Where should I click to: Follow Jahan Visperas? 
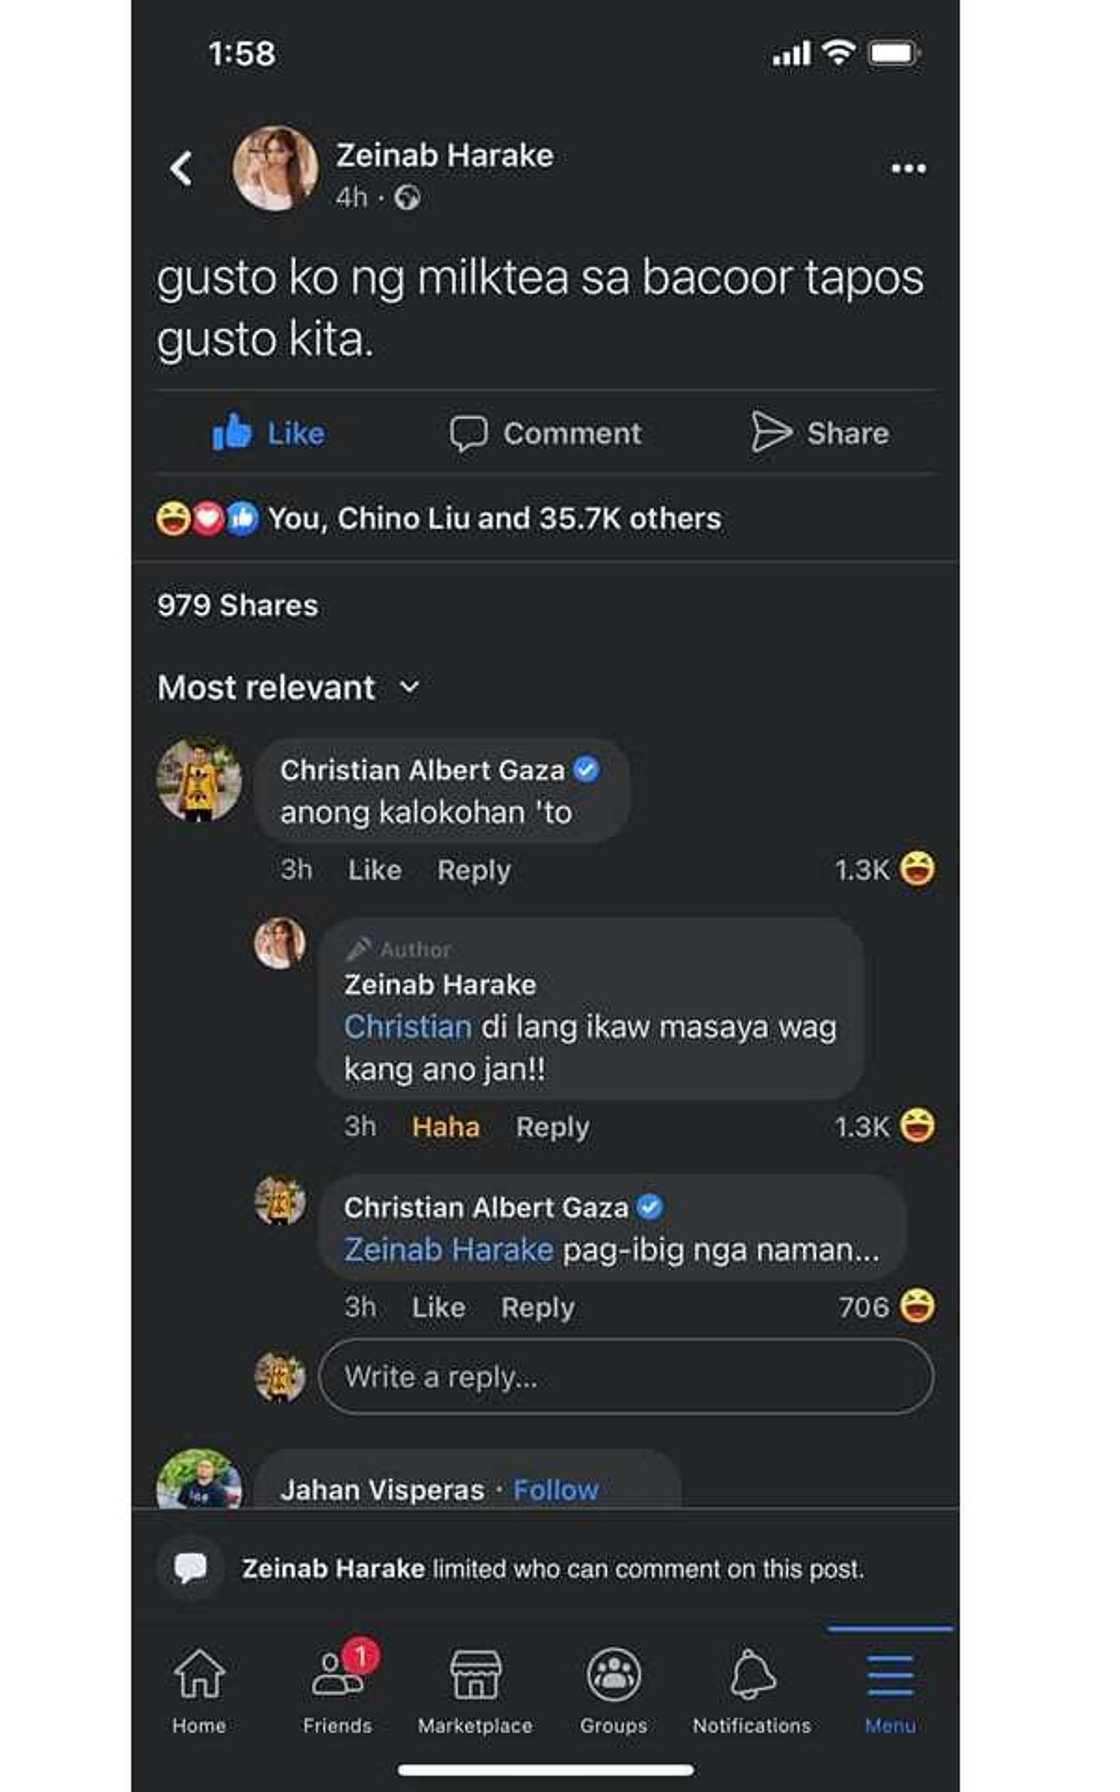(556, 1490)
